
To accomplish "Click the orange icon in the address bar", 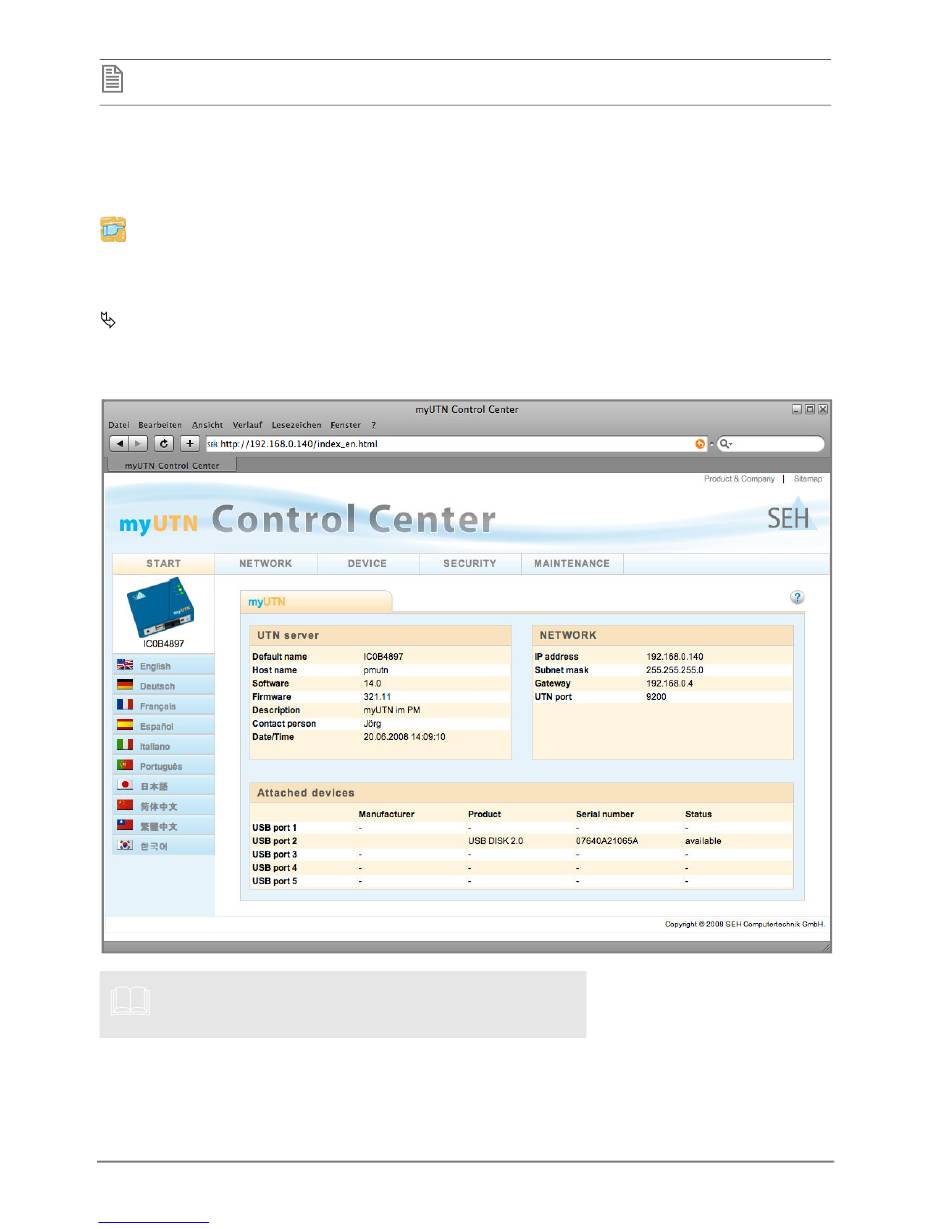I will [x=701, y=443].
